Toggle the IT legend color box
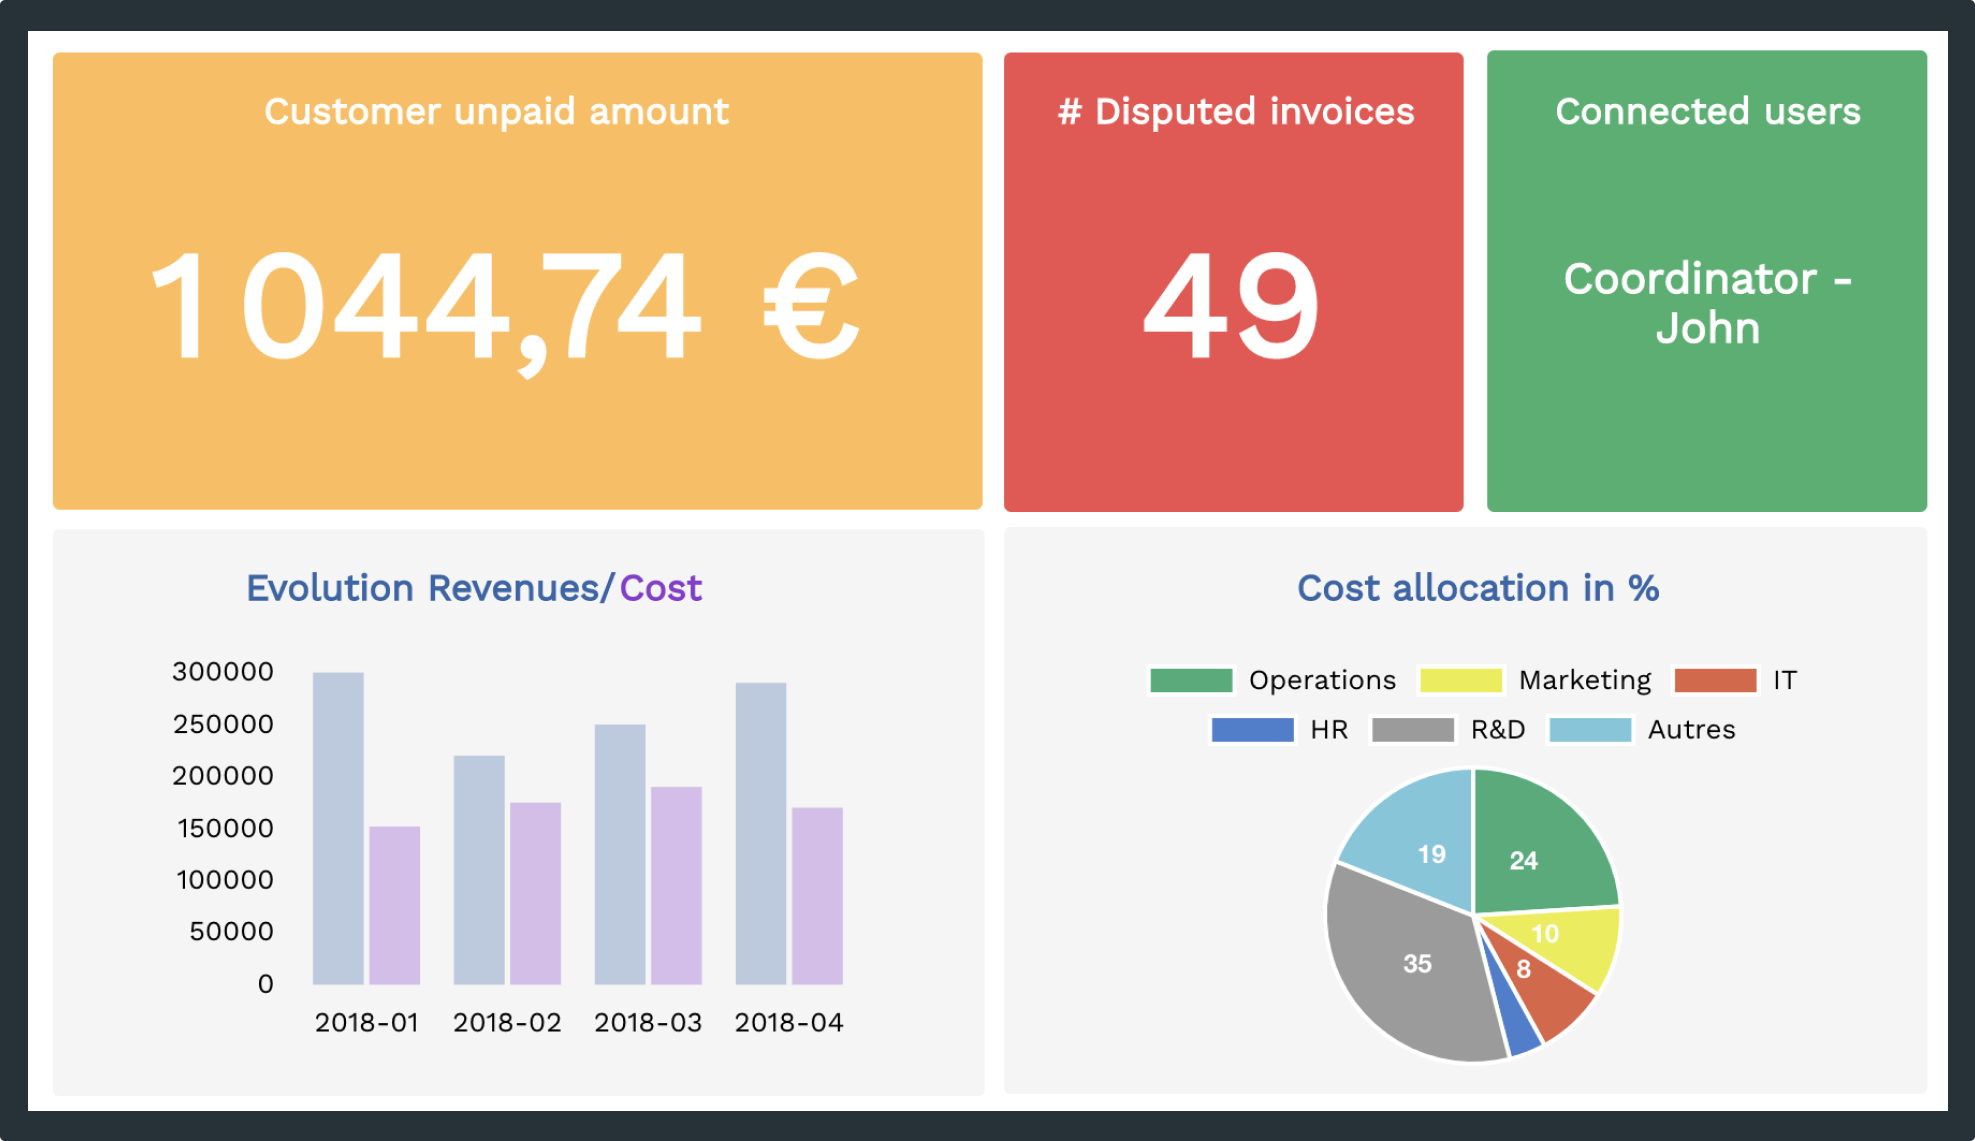This screenshot has height=1141, width=1975. [x=1715, y=681]
